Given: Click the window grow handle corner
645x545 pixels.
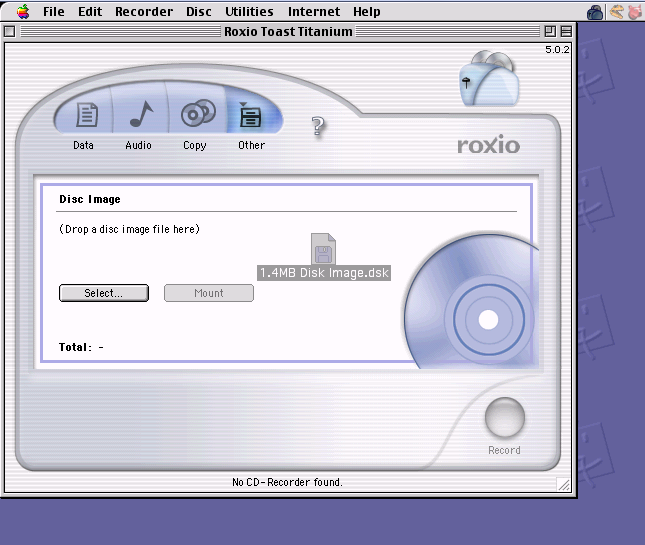Looking at the screenshot, I should [564, 484].
